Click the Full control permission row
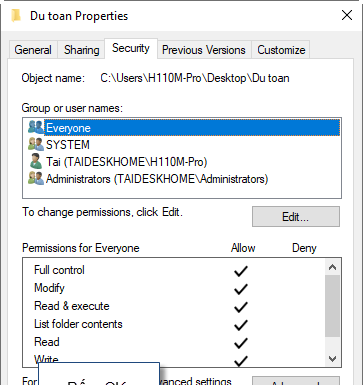 (x=173, y=270)
